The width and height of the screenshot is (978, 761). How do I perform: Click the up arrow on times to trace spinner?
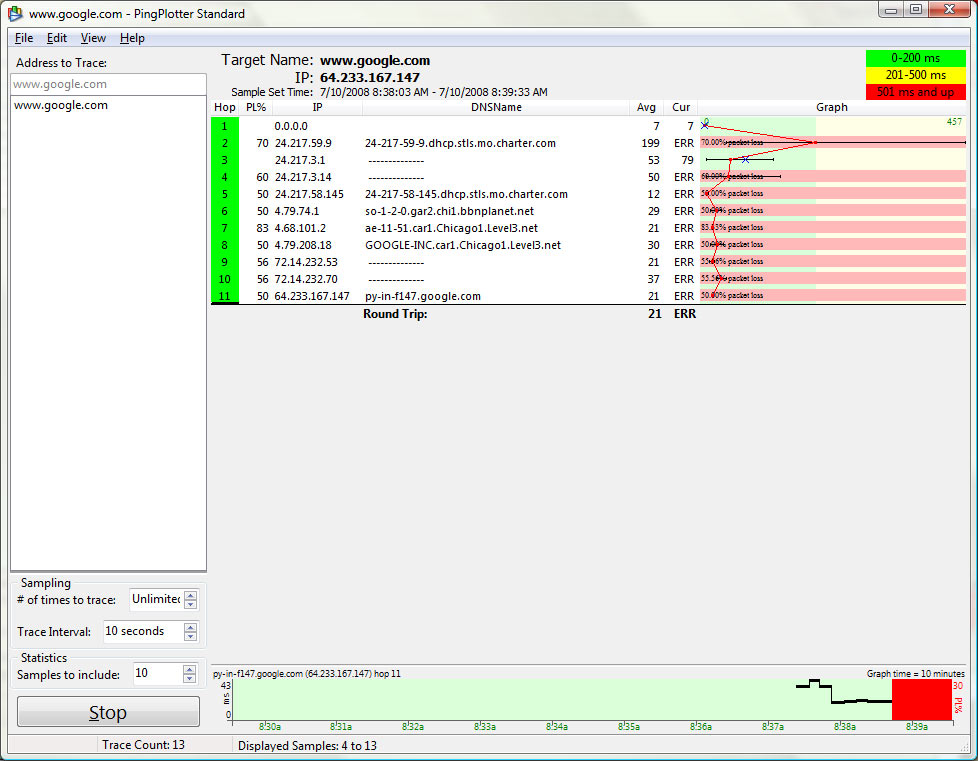(188, 594)
